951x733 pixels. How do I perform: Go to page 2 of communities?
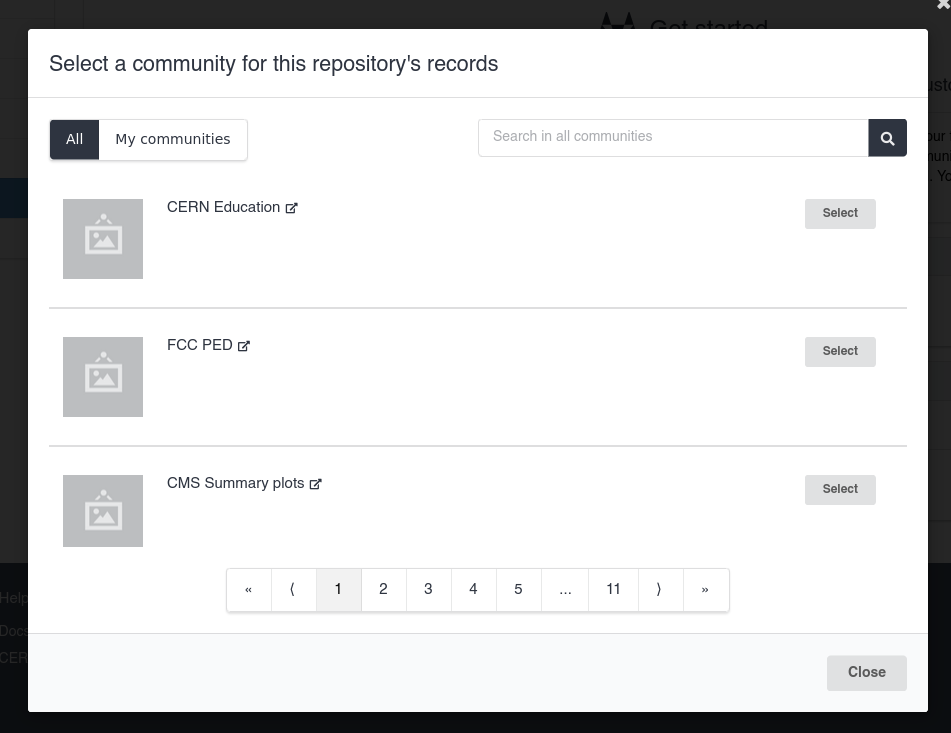coord(383,590)
